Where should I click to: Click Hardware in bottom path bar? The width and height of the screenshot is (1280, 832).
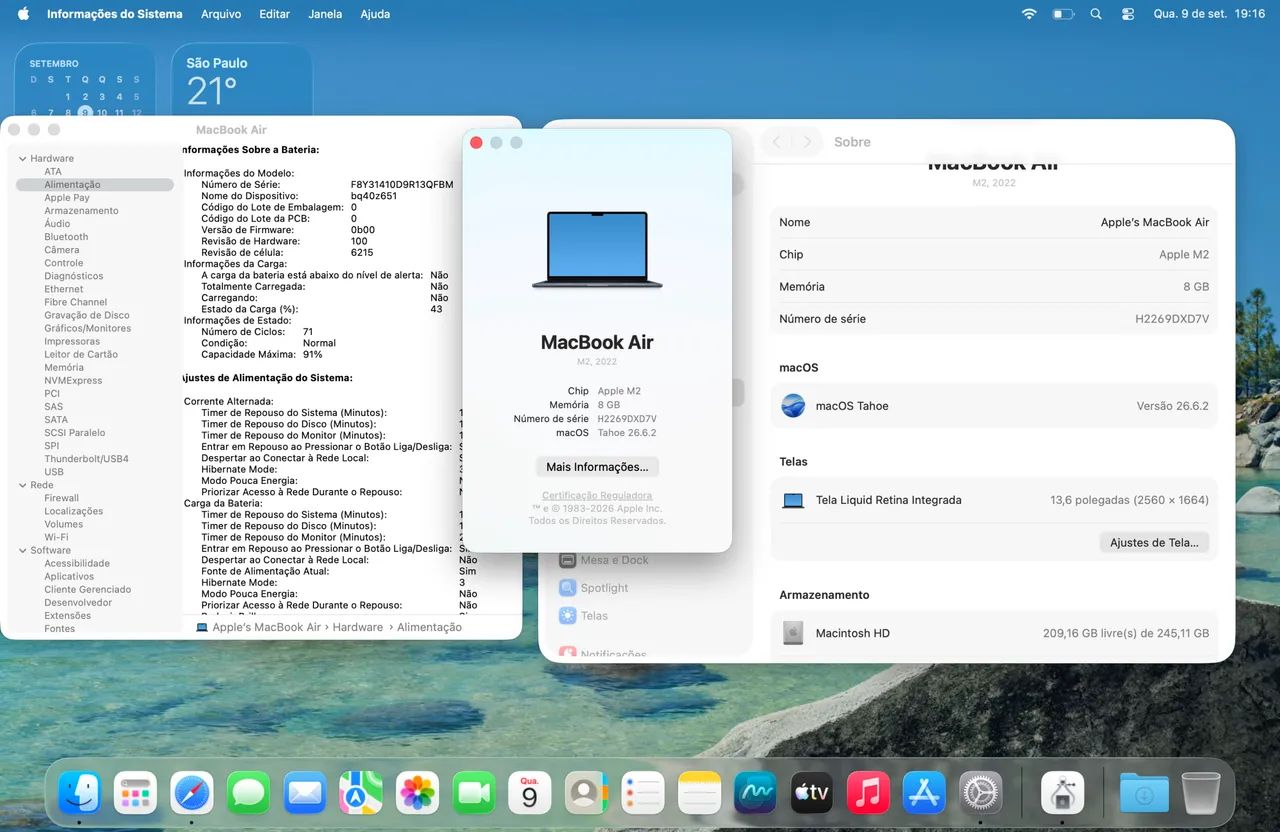(x=357, y=627)
